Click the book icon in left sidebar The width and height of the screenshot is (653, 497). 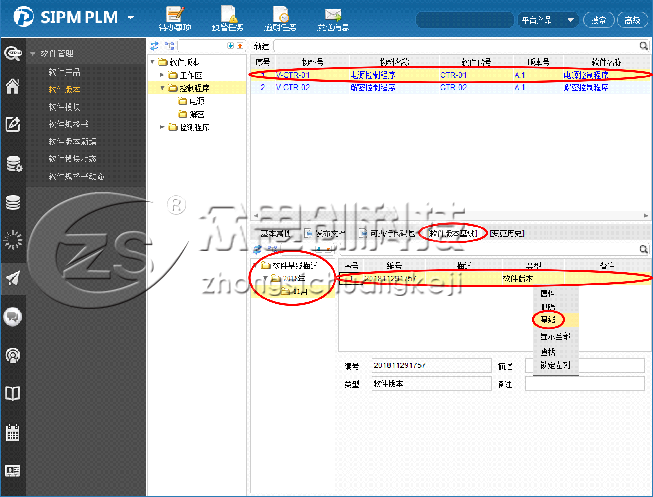point(13,394)
